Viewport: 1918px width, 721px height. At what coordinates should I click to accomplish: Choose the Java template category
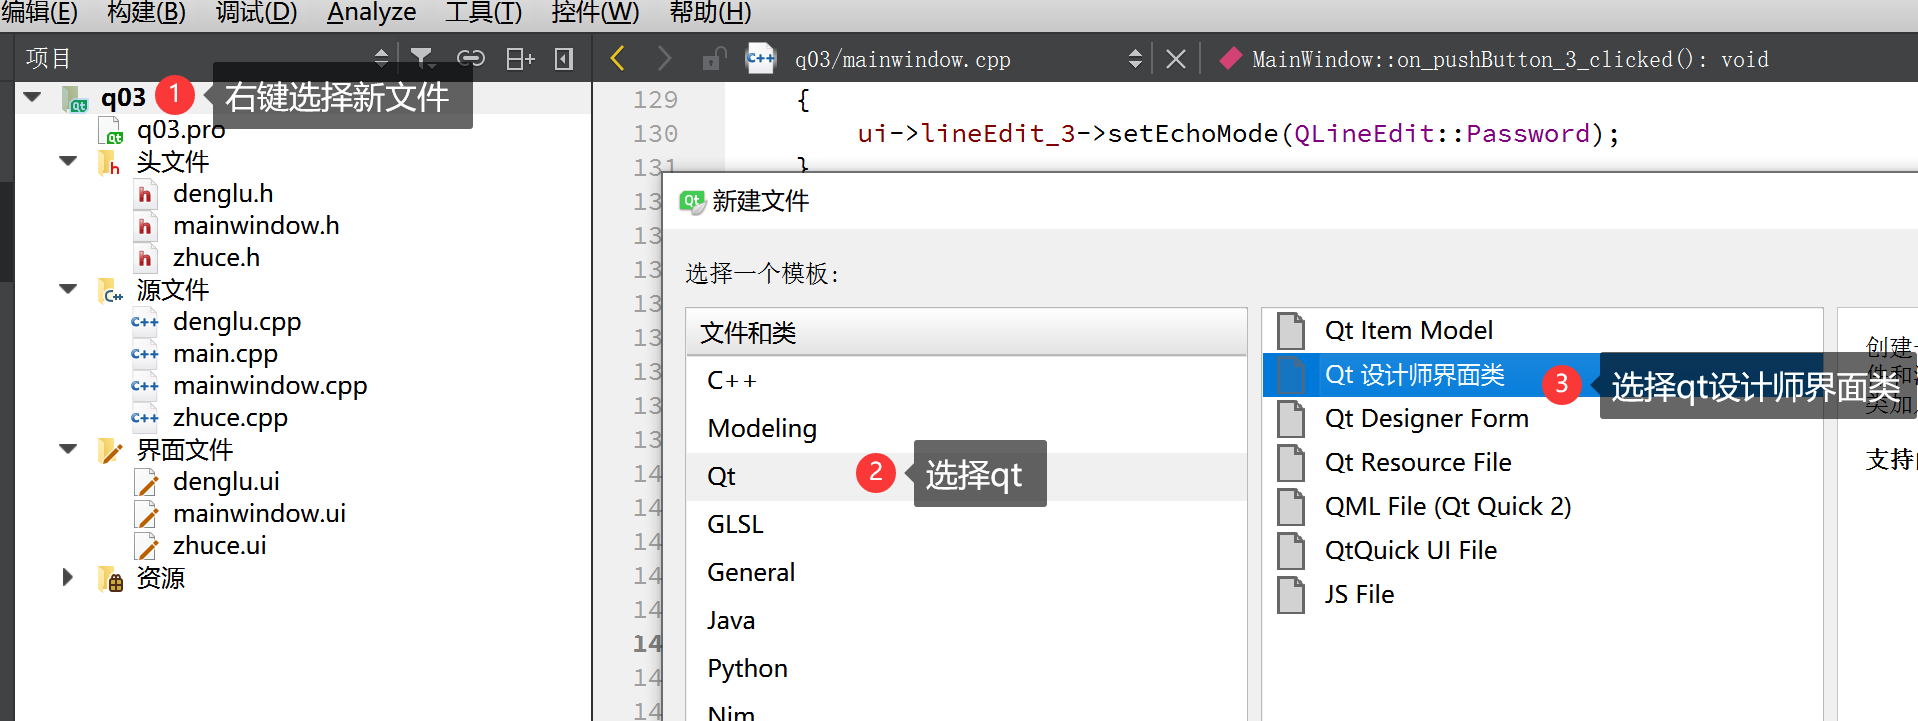click(966, 620)
